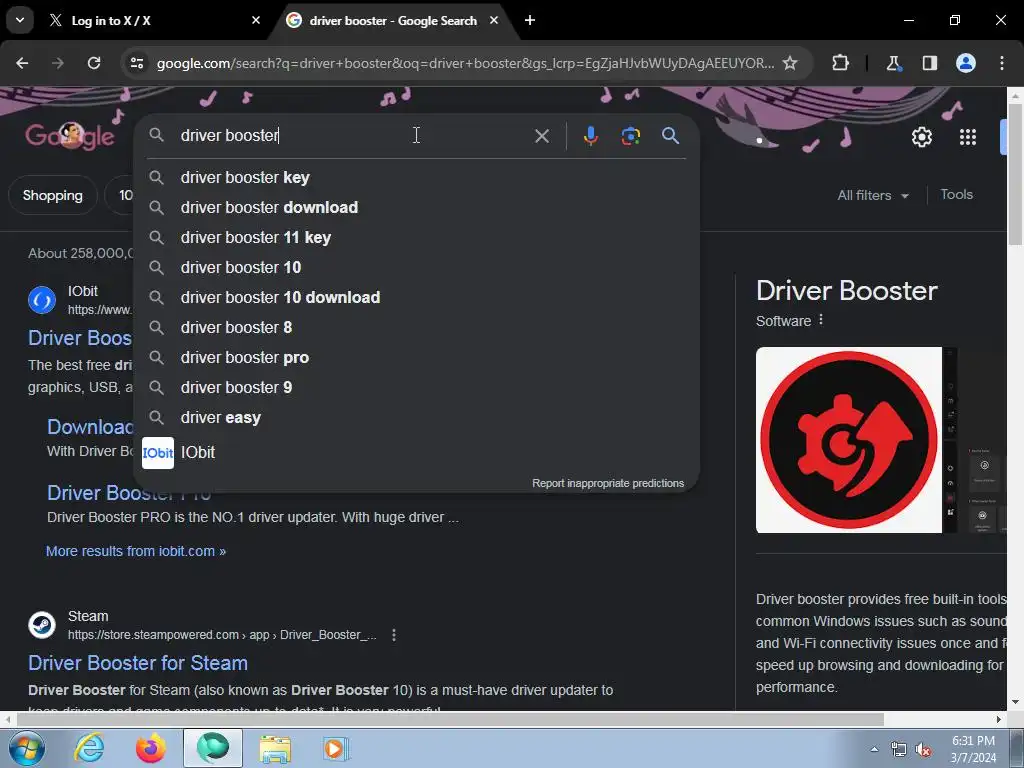The width and height of the screenshot is (1024, 768).
Task: Open Chrome's three-dot menu
Action: pos(1002,63)
